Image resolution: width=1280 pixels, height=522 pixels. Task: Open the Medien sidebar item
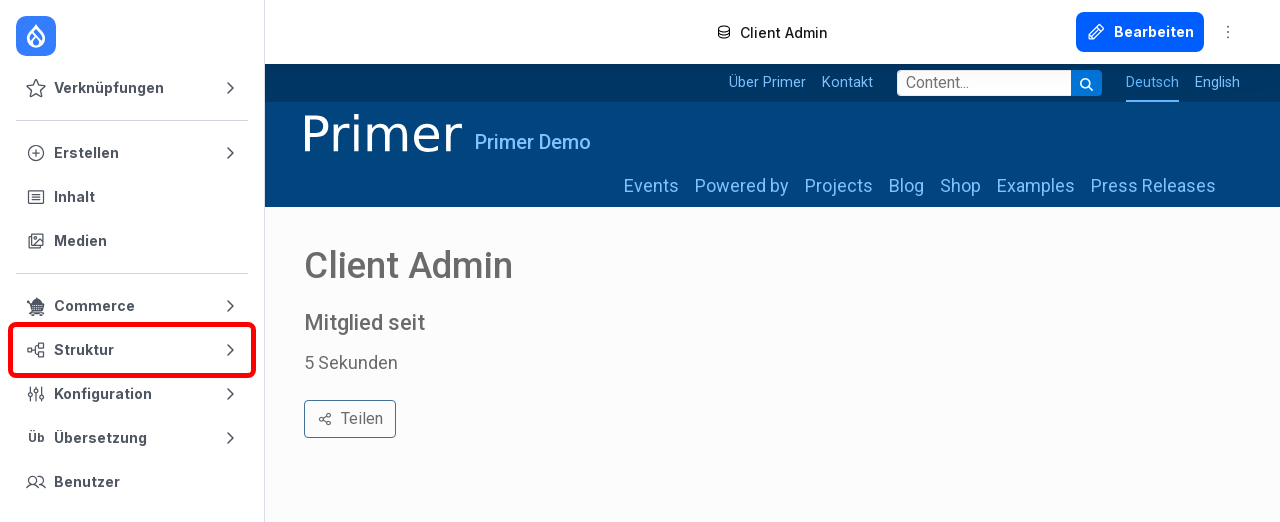(132, 241)
